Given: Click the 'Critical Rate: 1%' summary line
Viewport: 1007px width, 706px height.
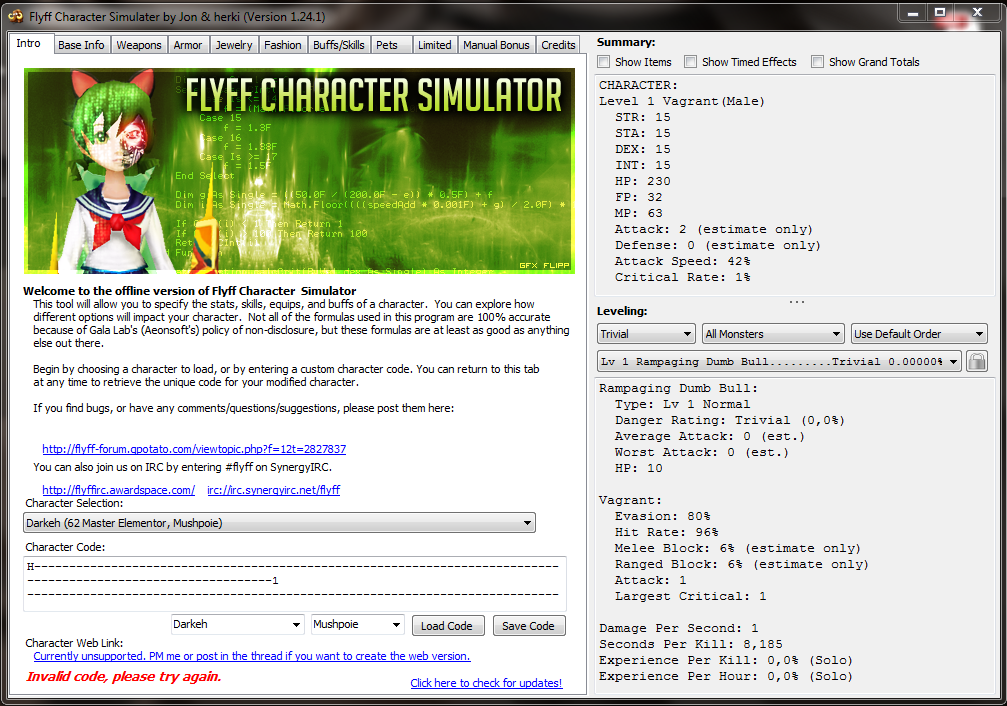Looking at the screenshot, I should pos(682,277).
